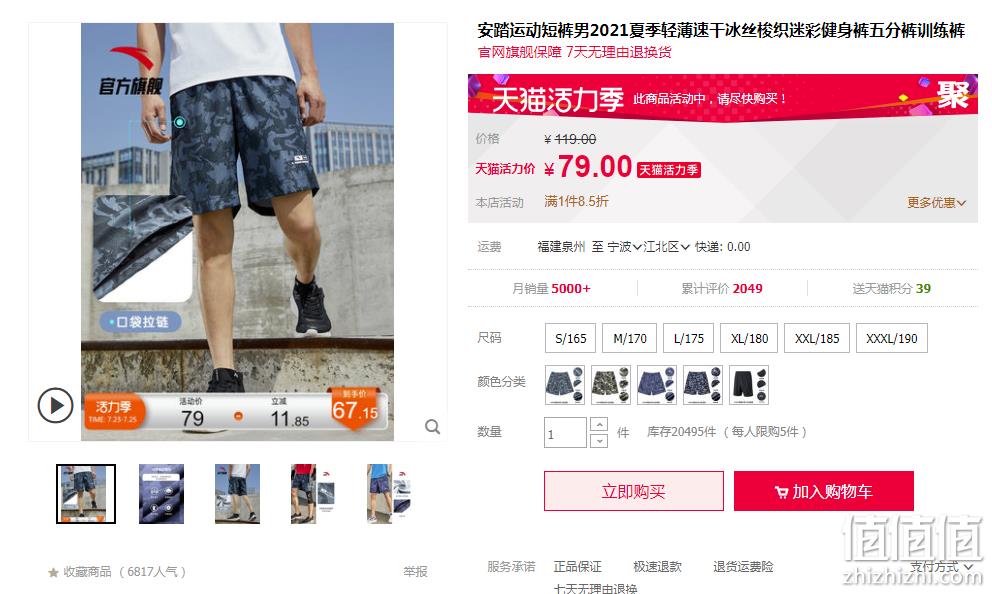Screen dimensions: 992x594
Task: Expand 更多优惠 offers dropdown
Action: [936, 202]
